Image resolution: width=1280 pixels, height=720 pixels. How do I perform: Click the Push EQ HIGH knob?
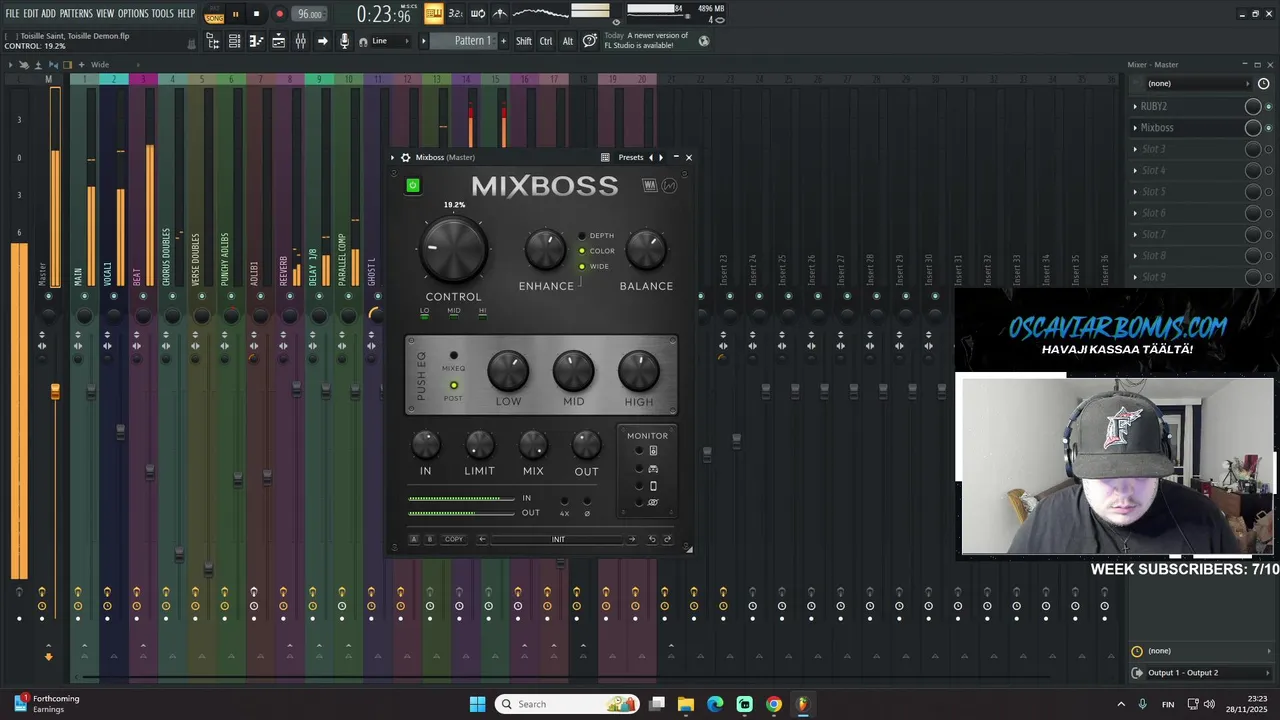point(639,371)
